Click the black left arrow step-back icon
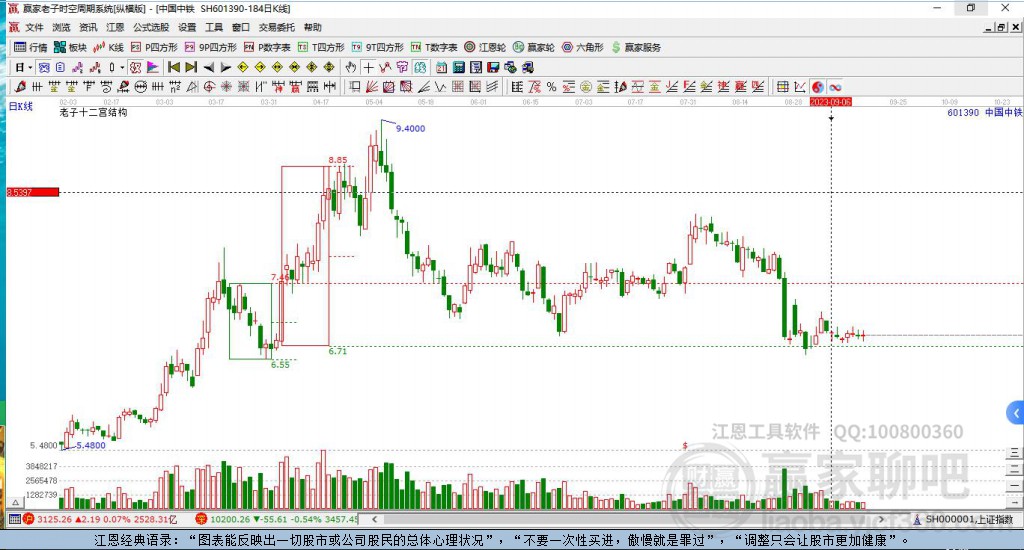The image size is (1024, 550). (208, 67)
